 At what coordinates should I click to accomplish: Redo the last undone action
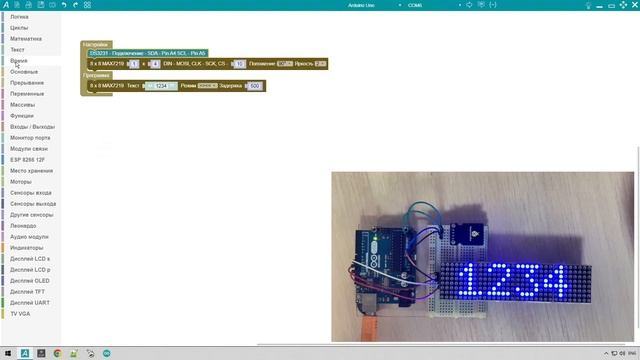coord(76,5)
